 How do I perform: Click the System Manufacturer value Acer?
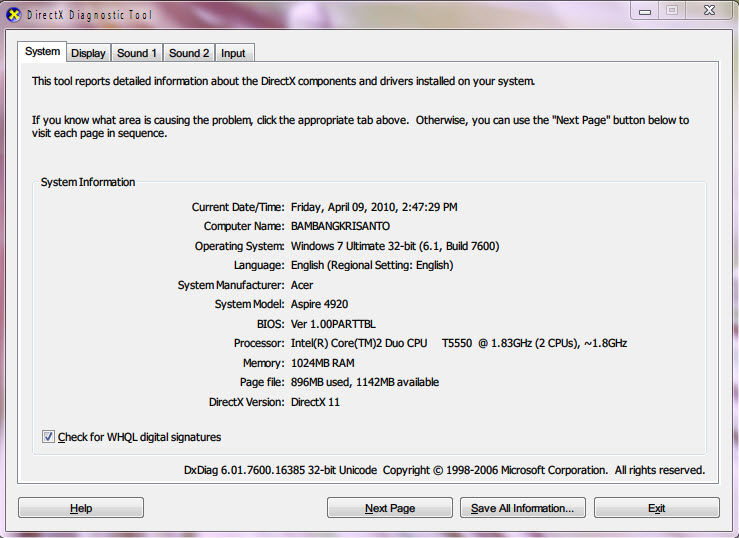pyautogui.click(x=302, y=285)
